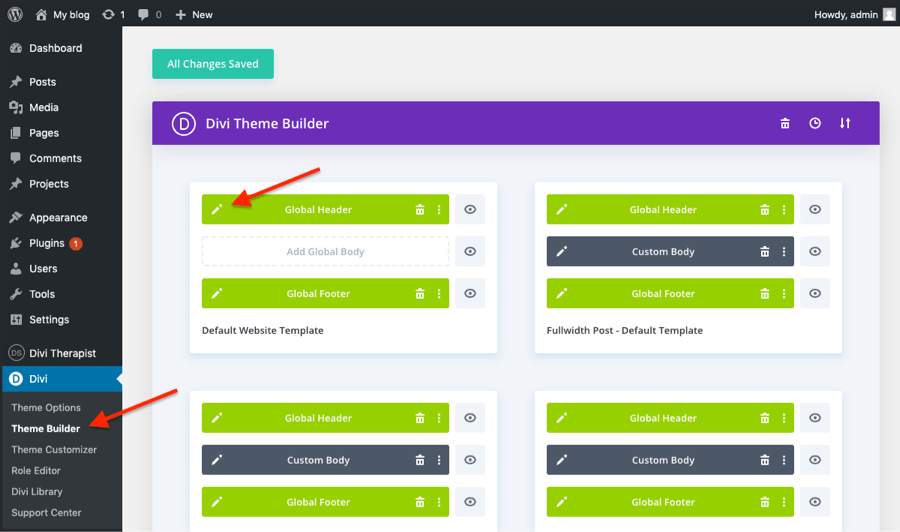
Task: Edit Global Footer in Default Website Template
Action: [216, 293]
